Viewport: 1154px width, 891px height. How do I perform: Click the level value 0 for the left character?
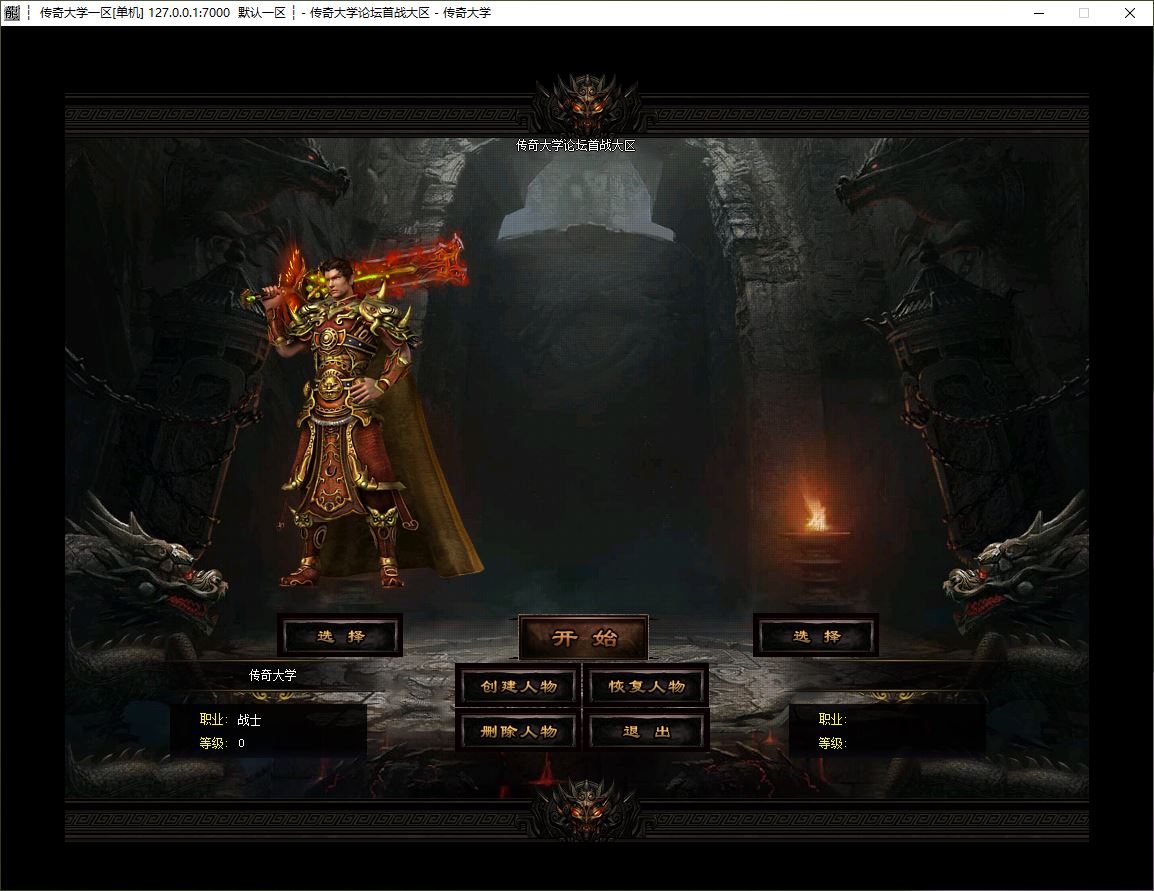coord(241,743)
